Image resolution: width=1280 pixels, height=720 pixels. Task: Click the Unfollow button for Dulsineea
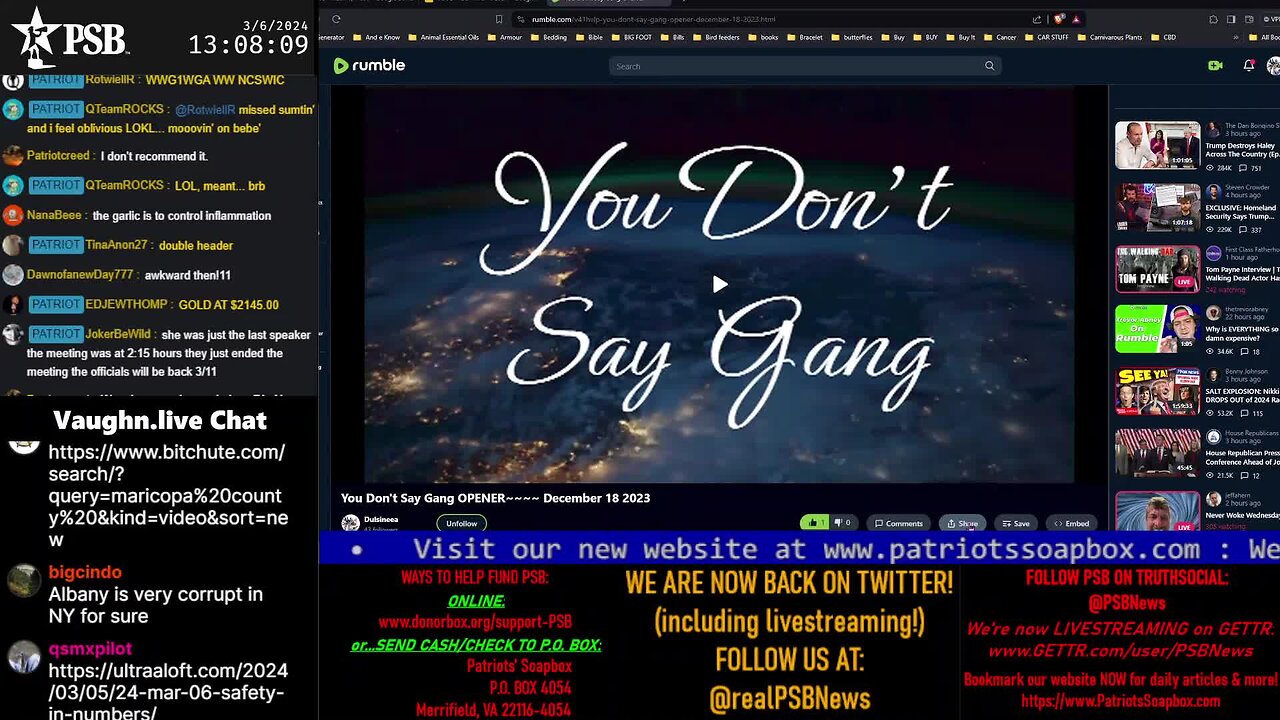[x=461, y=523]
